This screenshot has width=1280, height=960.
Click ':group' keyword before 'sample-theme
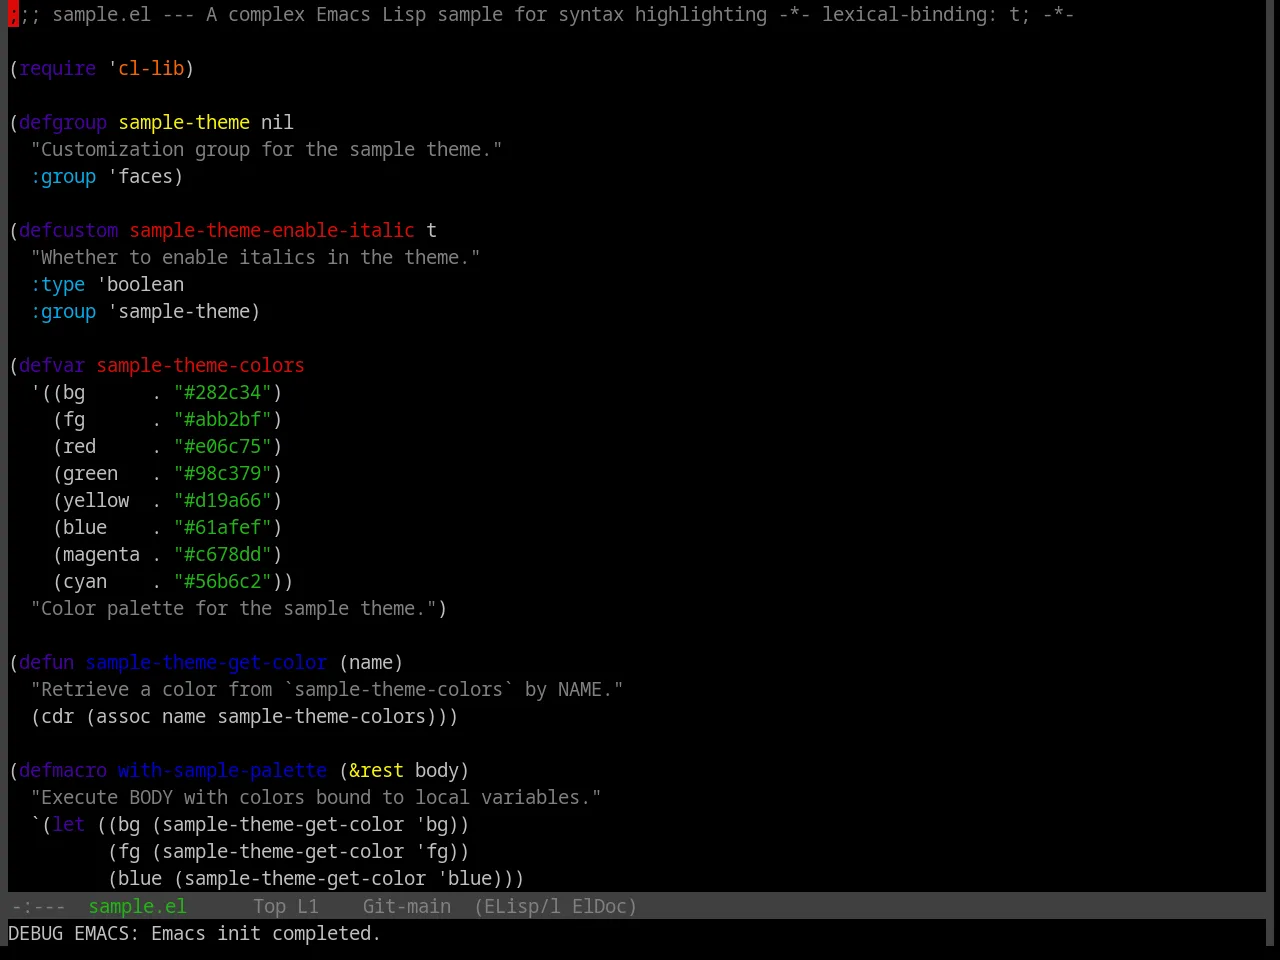click(x=63, y=311)
